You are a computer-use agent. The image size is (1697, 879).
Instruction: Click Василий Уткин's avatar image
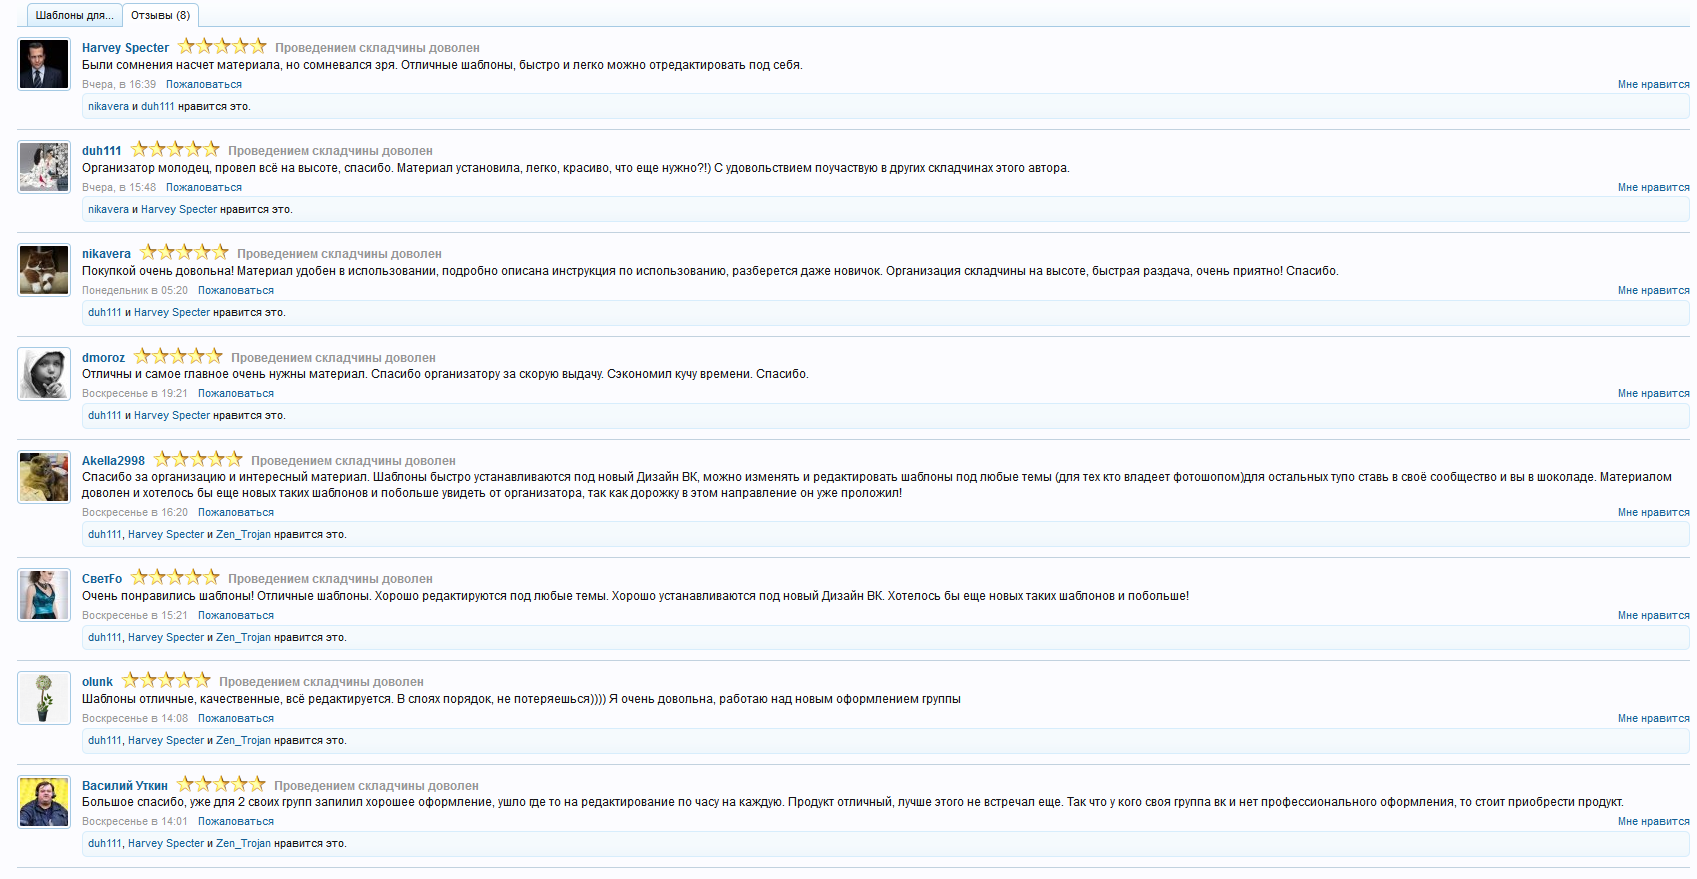click(x=44, y=802)
